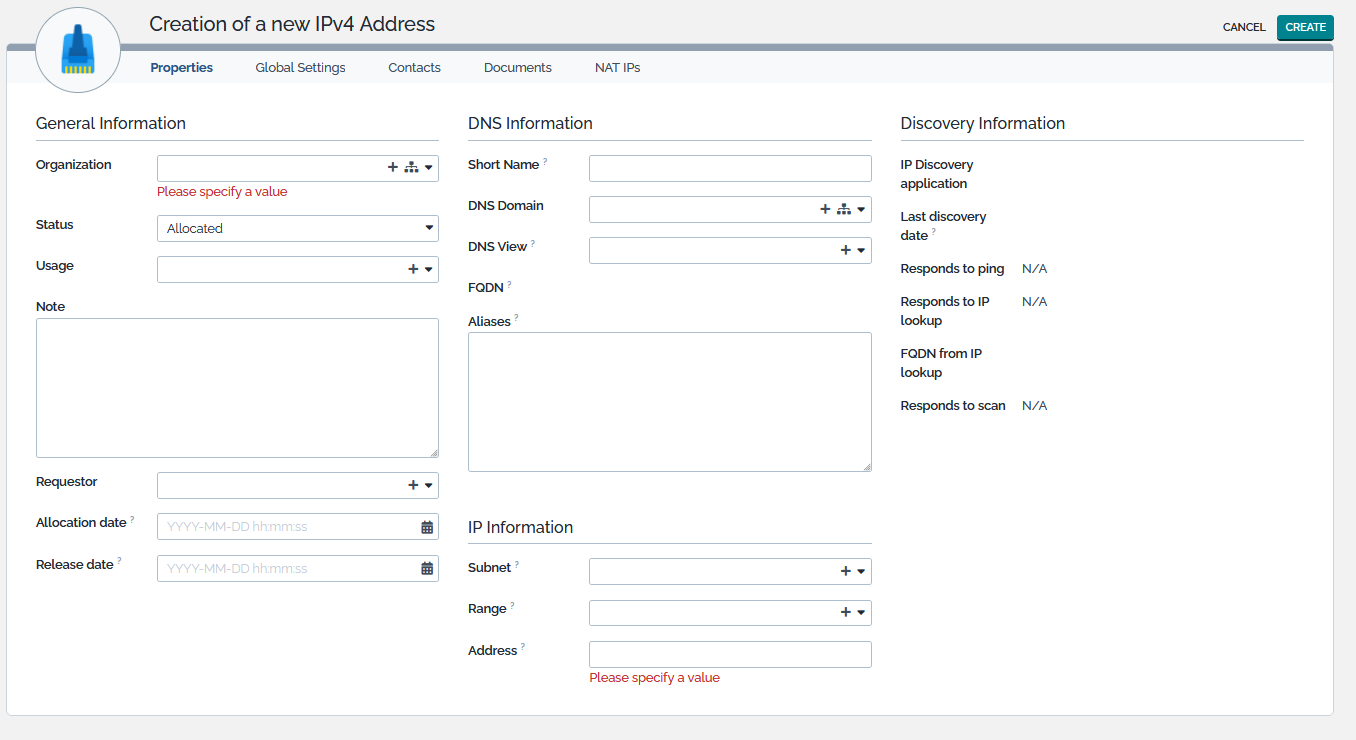
Task: Click the help mark next to Address
Action: pos(523,647)
